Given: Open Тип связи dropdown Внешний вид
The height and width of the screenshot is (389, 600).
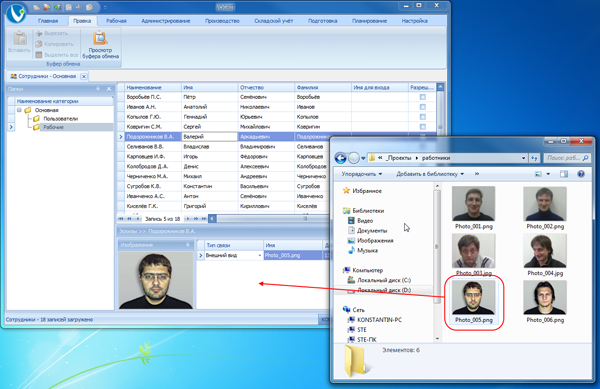Looking at the screenshot, I should pyautogui.click(x=259, y=256).
